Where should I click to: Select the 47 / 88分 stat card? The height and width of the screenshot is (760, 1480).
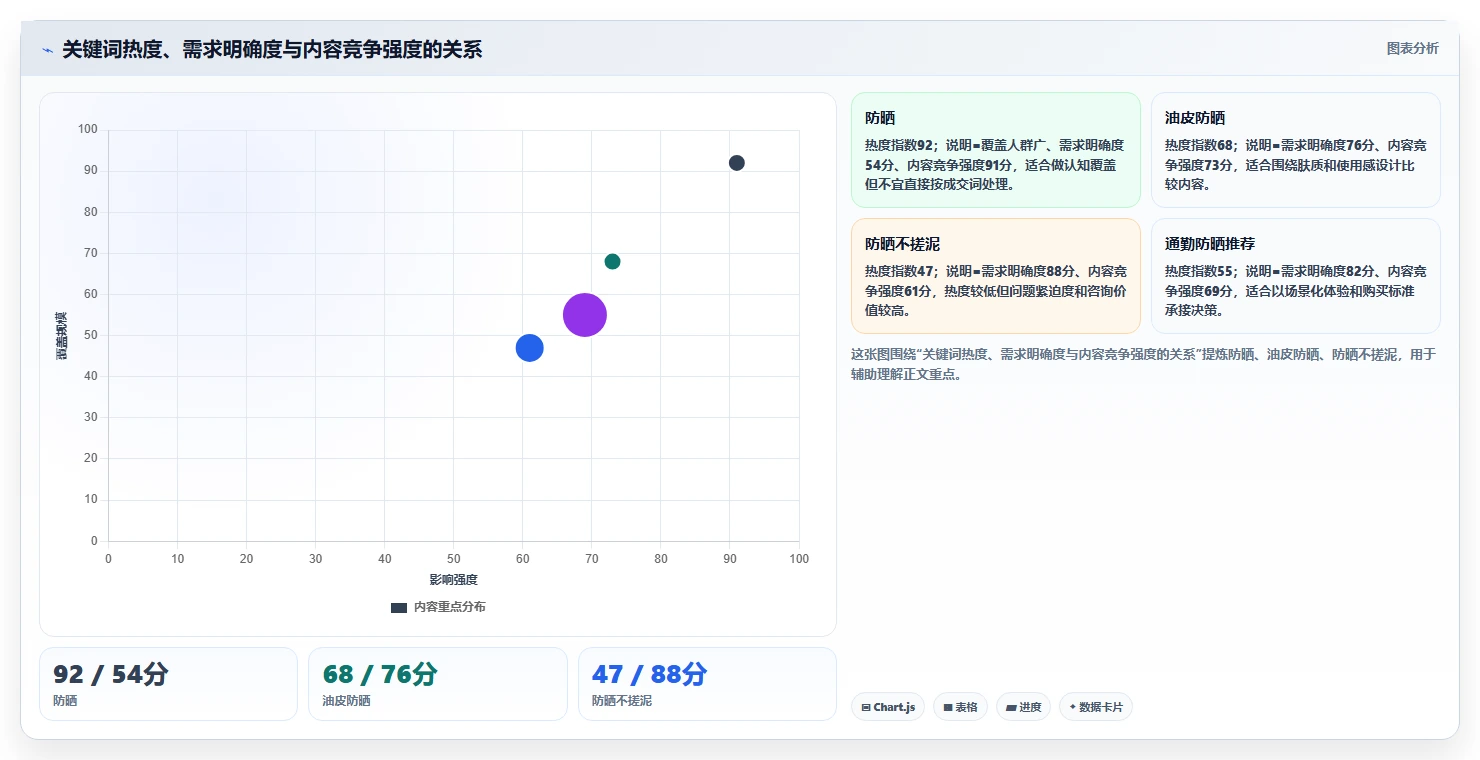(x=707, y=684)
